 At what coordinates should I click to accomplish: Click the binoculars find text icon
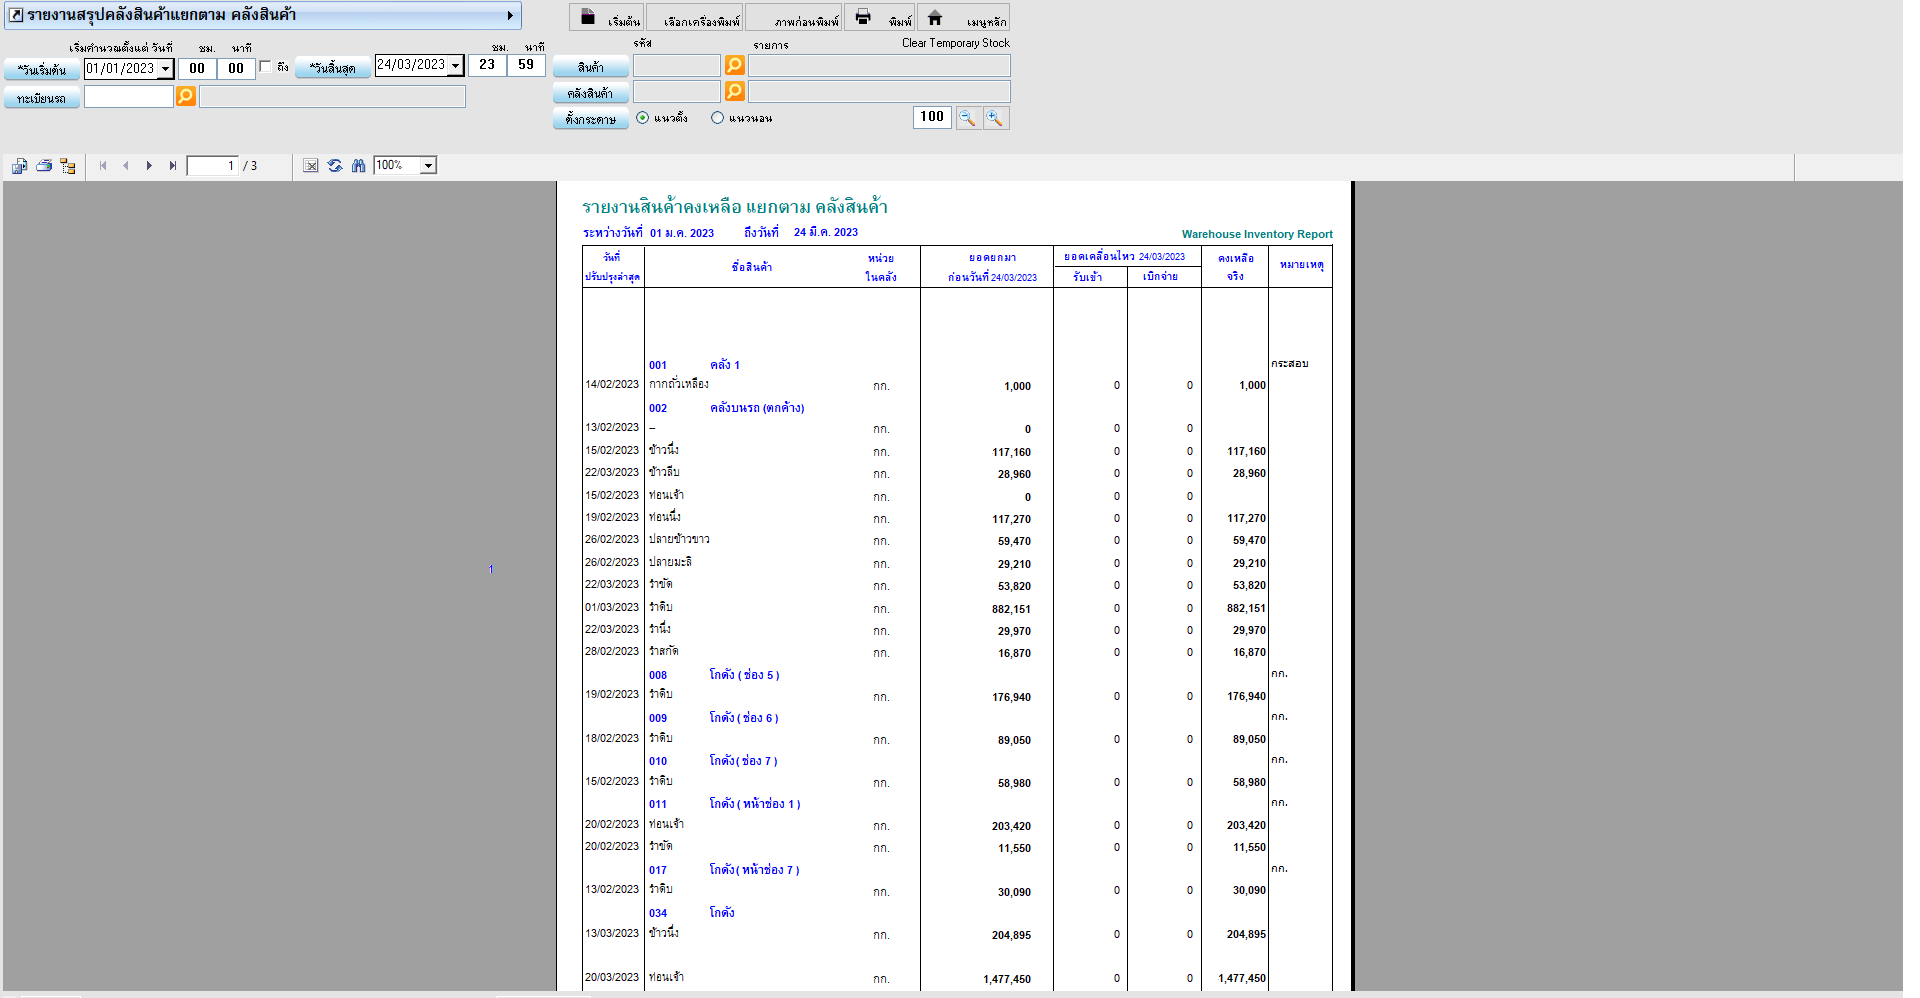358,166
